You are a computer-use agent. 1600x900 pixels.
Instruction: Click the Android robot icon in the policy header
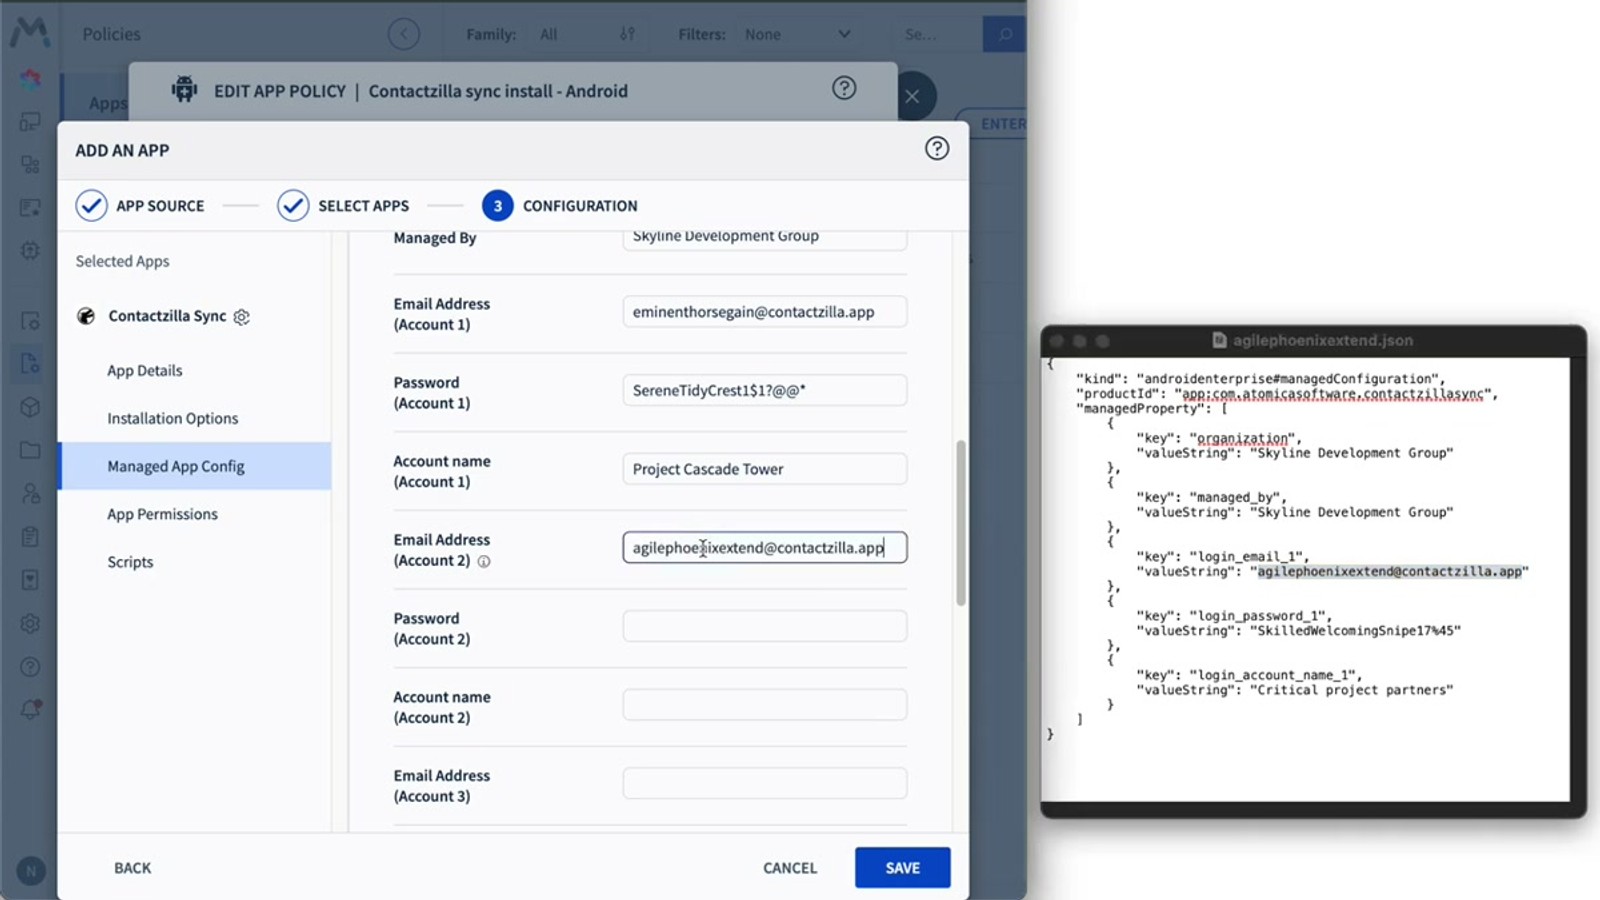coord(184,90)
